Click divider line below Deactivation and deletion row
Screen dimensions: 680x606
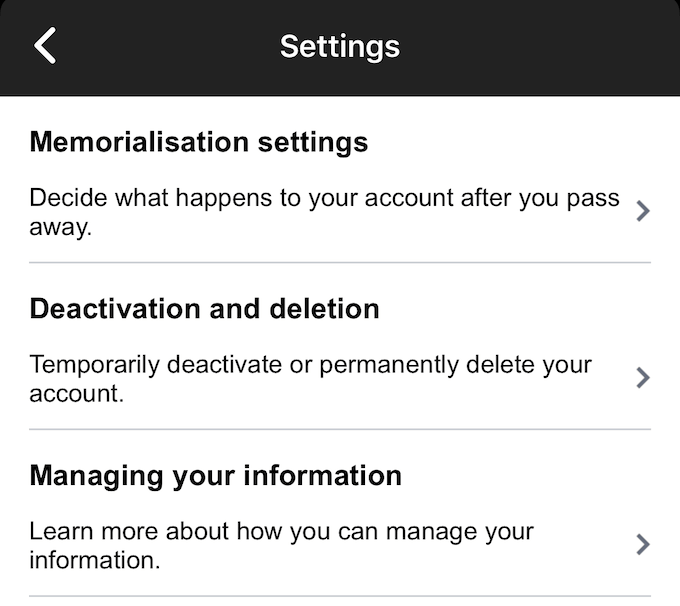click(340, 430)
